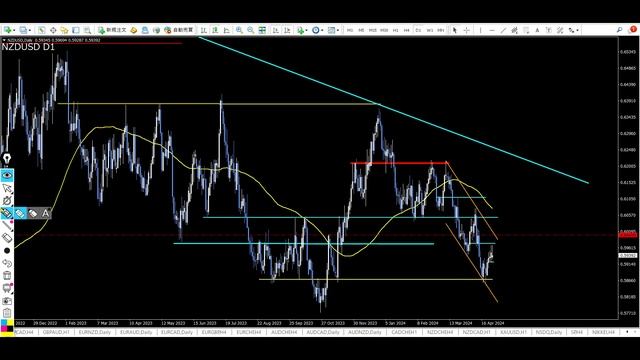The image size is (640, 360).
Task: Switch to the XAUUSD,H1 chart tab
Action: (x=513, y=332)
